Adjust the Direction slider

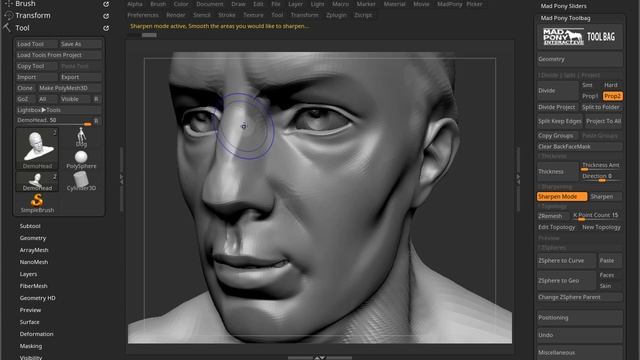(601, 177)
